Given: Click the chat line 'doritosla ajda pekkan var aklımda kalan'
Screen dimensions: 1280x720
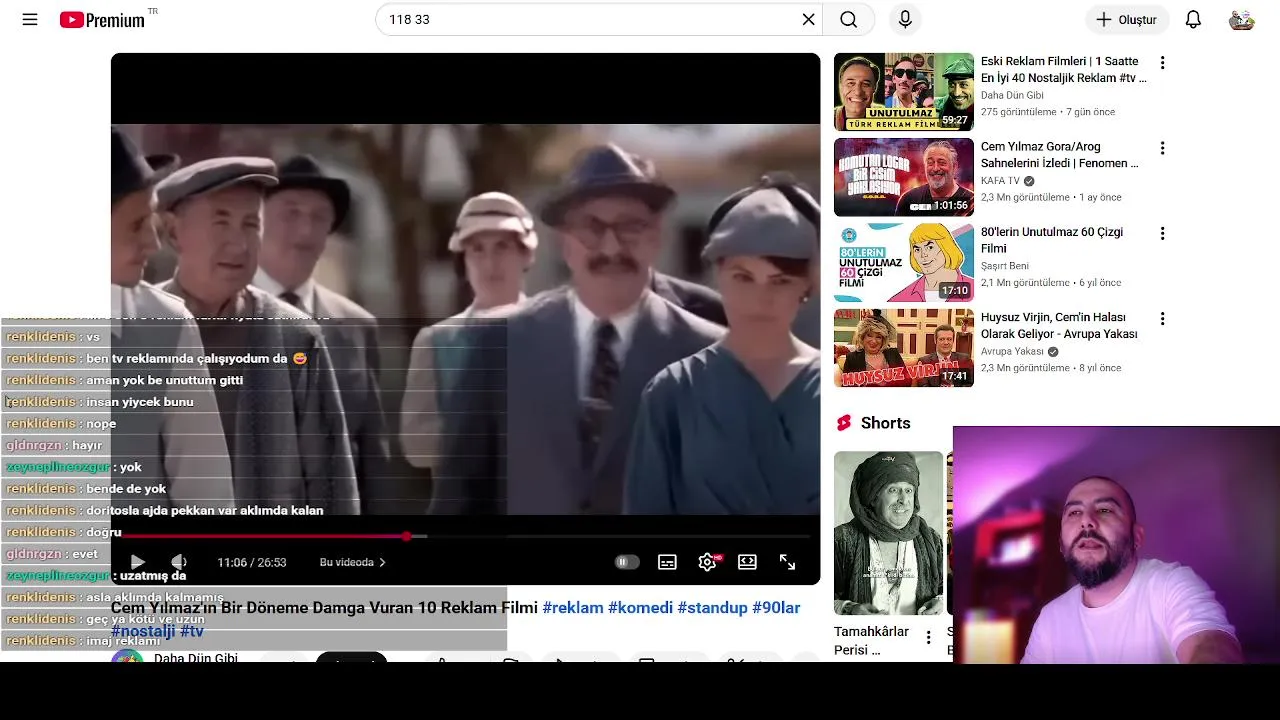Looking at the screenshot, I should (205, 510).
